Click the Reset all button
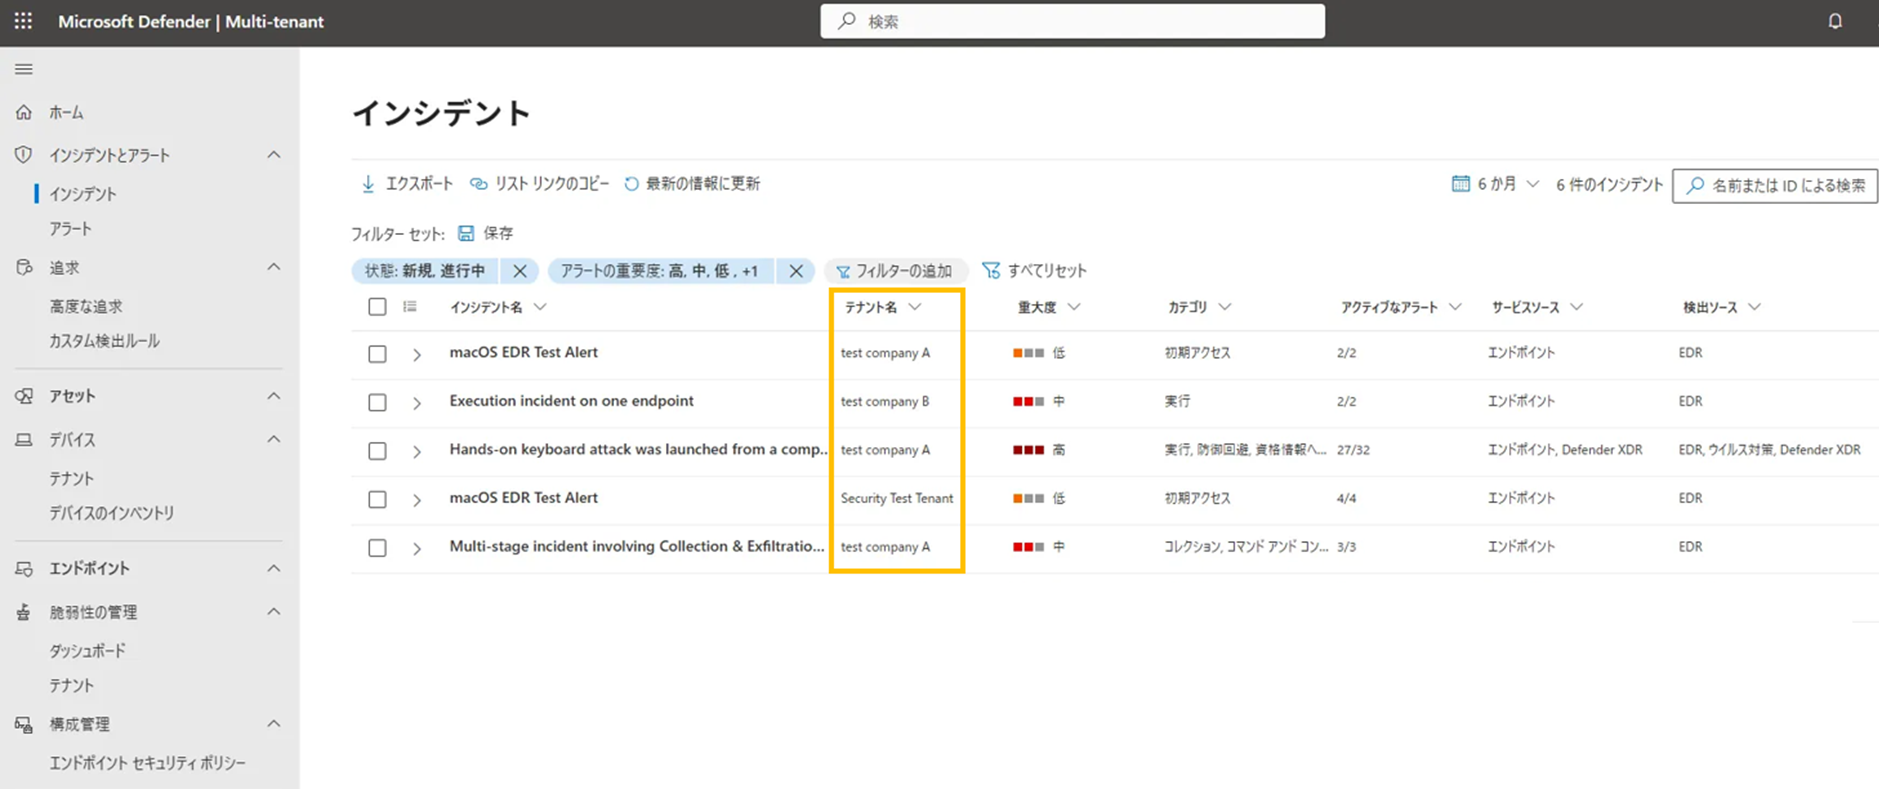 (1034, 271)
